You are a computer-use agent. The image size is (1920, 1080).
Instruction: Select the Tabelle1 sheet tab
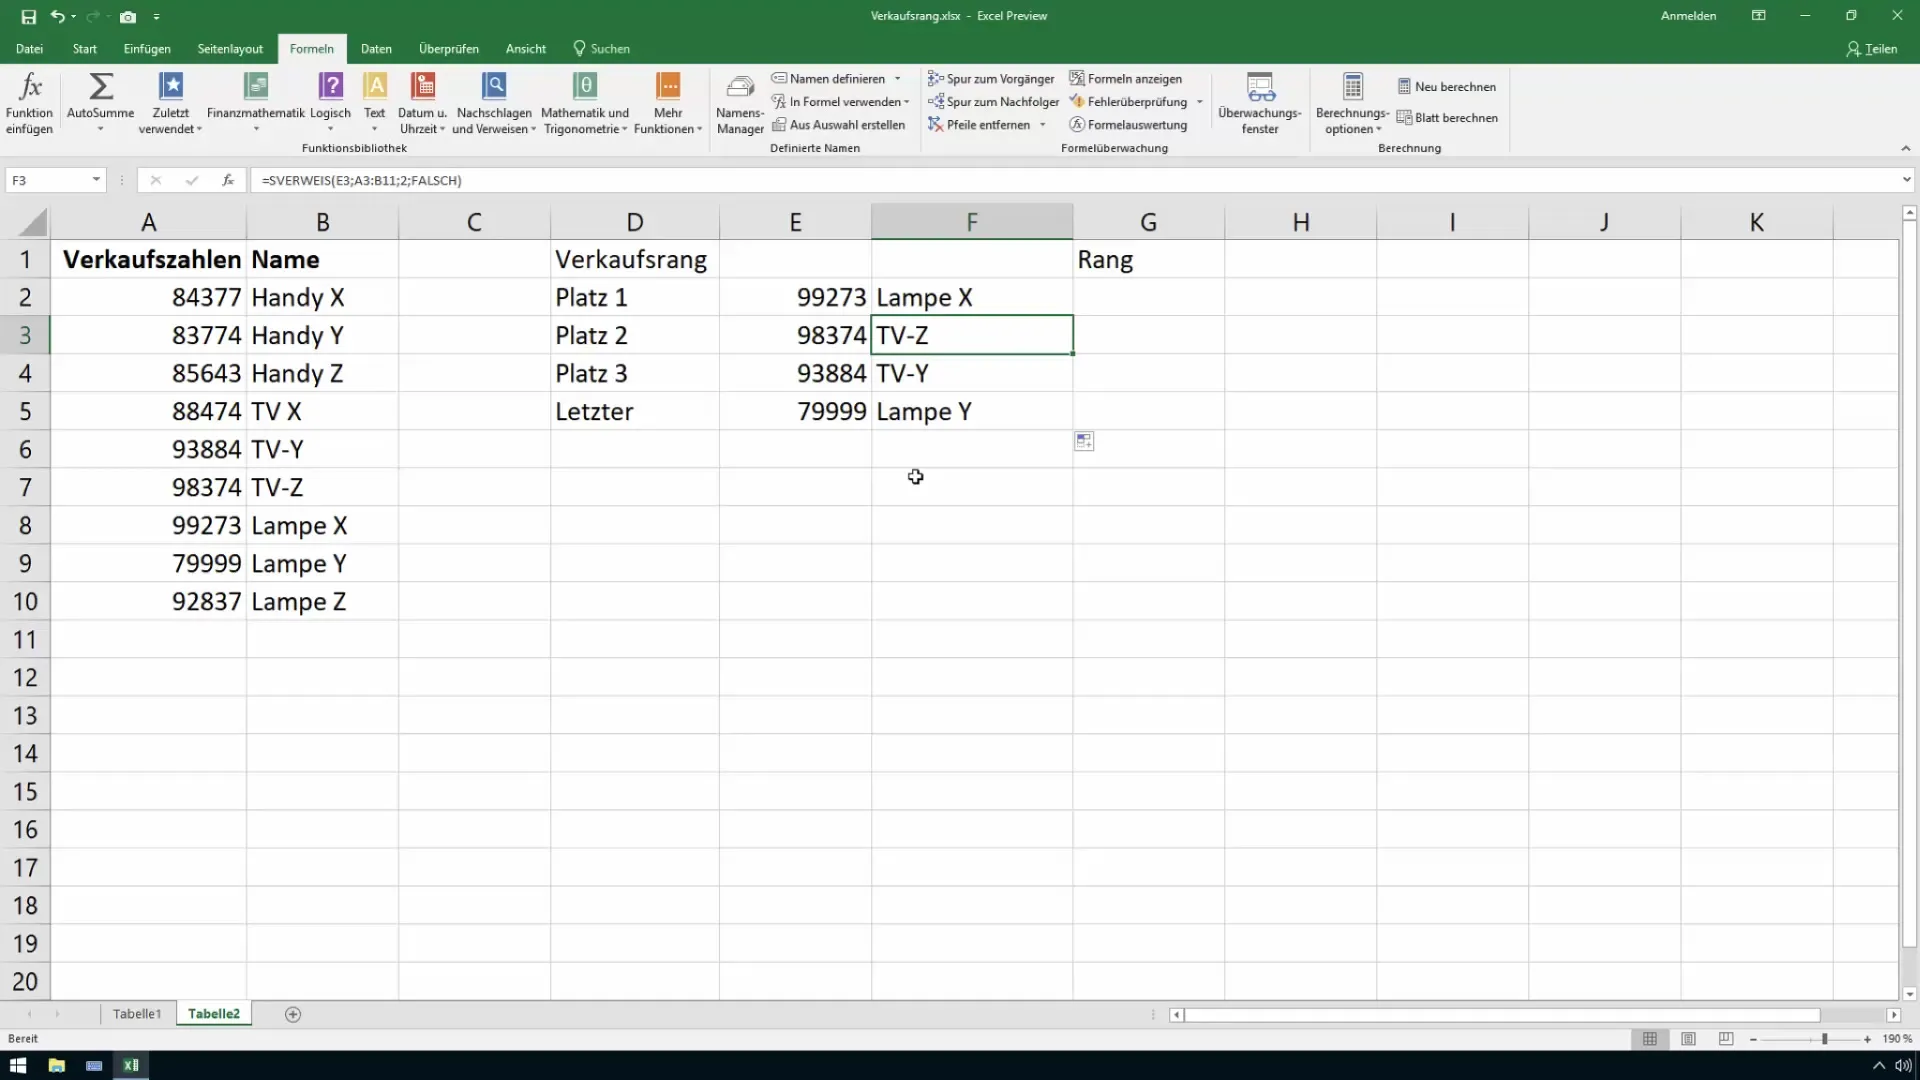[x=137, y=1014]
